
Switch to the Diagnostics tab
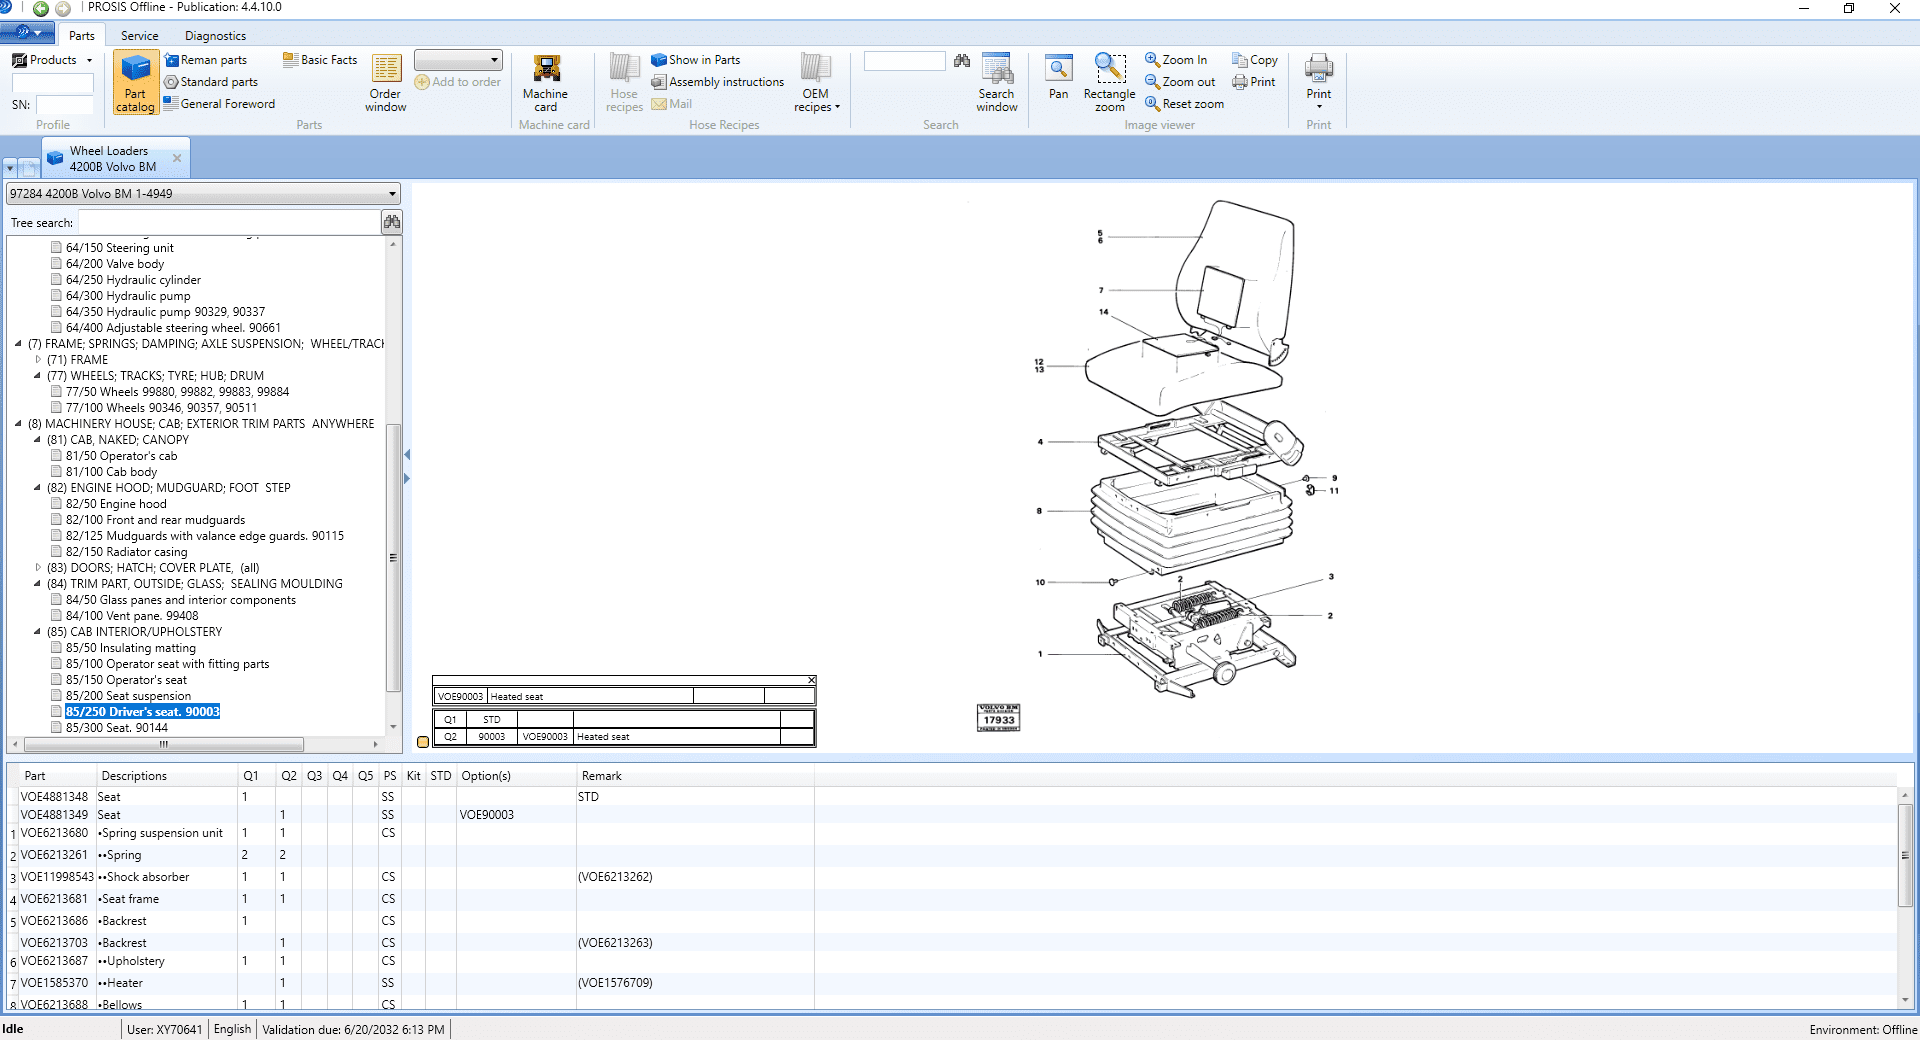(x=215, y=36)
